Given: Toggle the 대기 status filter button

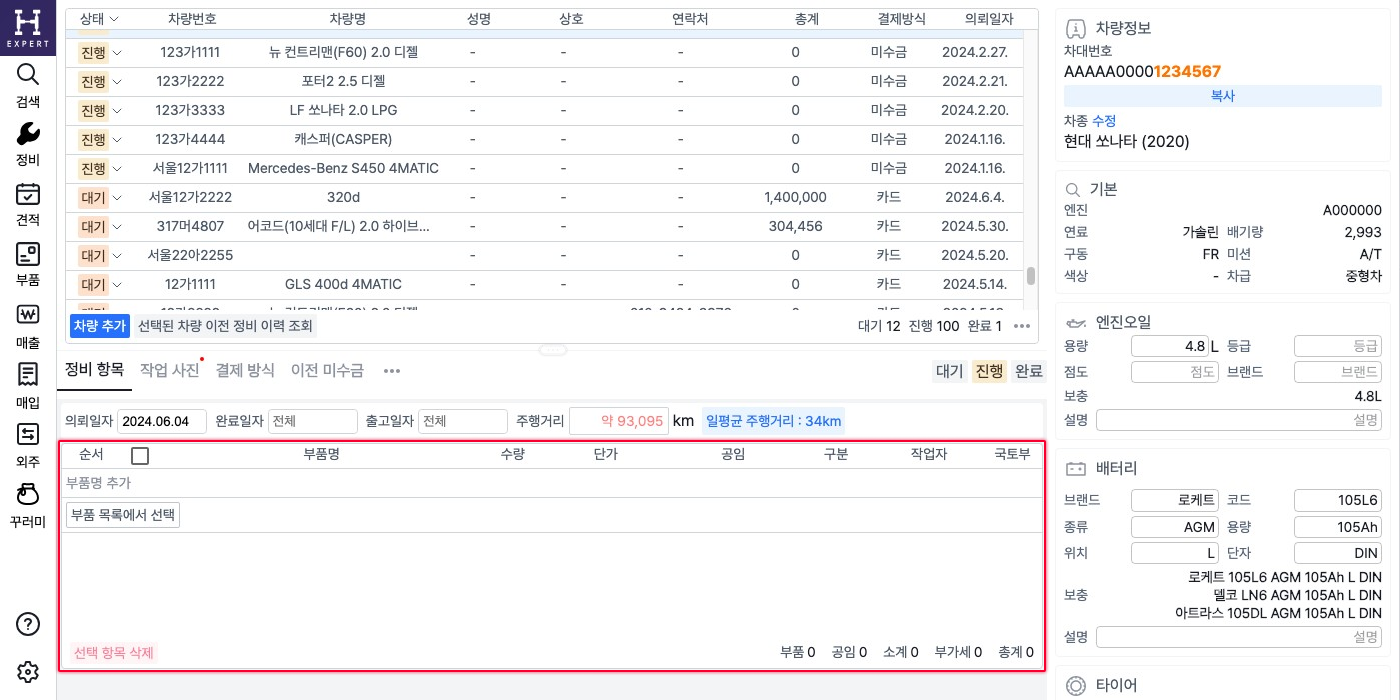Looking at the screenshot, I should [x=949, y=371].
